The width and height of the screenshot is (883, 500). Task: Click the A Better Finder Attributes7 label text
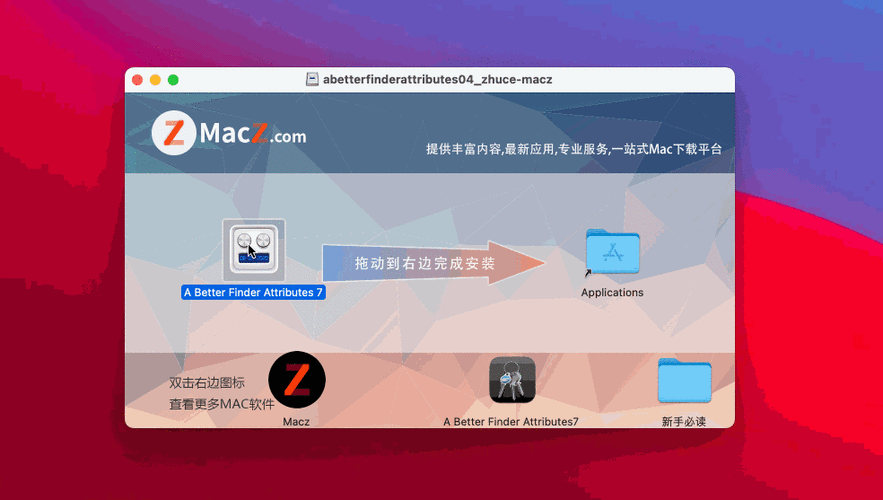click(511, 421)
